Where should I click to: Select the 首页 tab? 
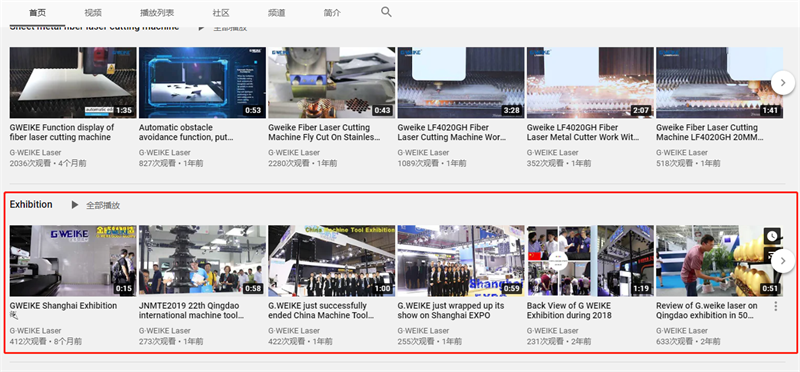[37, 13]
